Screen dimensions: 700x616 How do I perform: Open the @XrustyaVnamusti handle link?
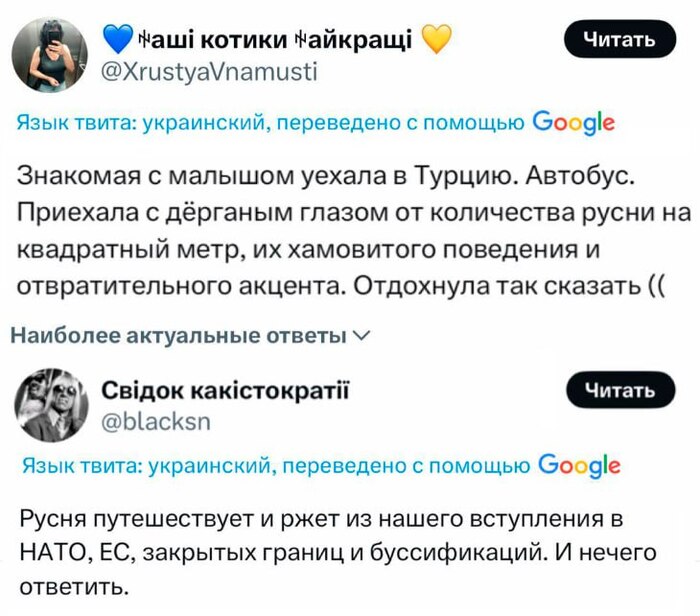(x=209, y=72)
